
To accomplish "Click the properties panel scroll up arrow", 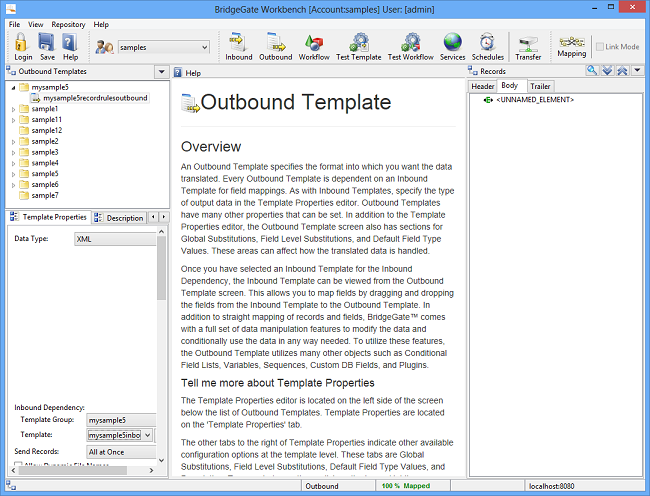I will pyautogui.click(x=161, y=232).
